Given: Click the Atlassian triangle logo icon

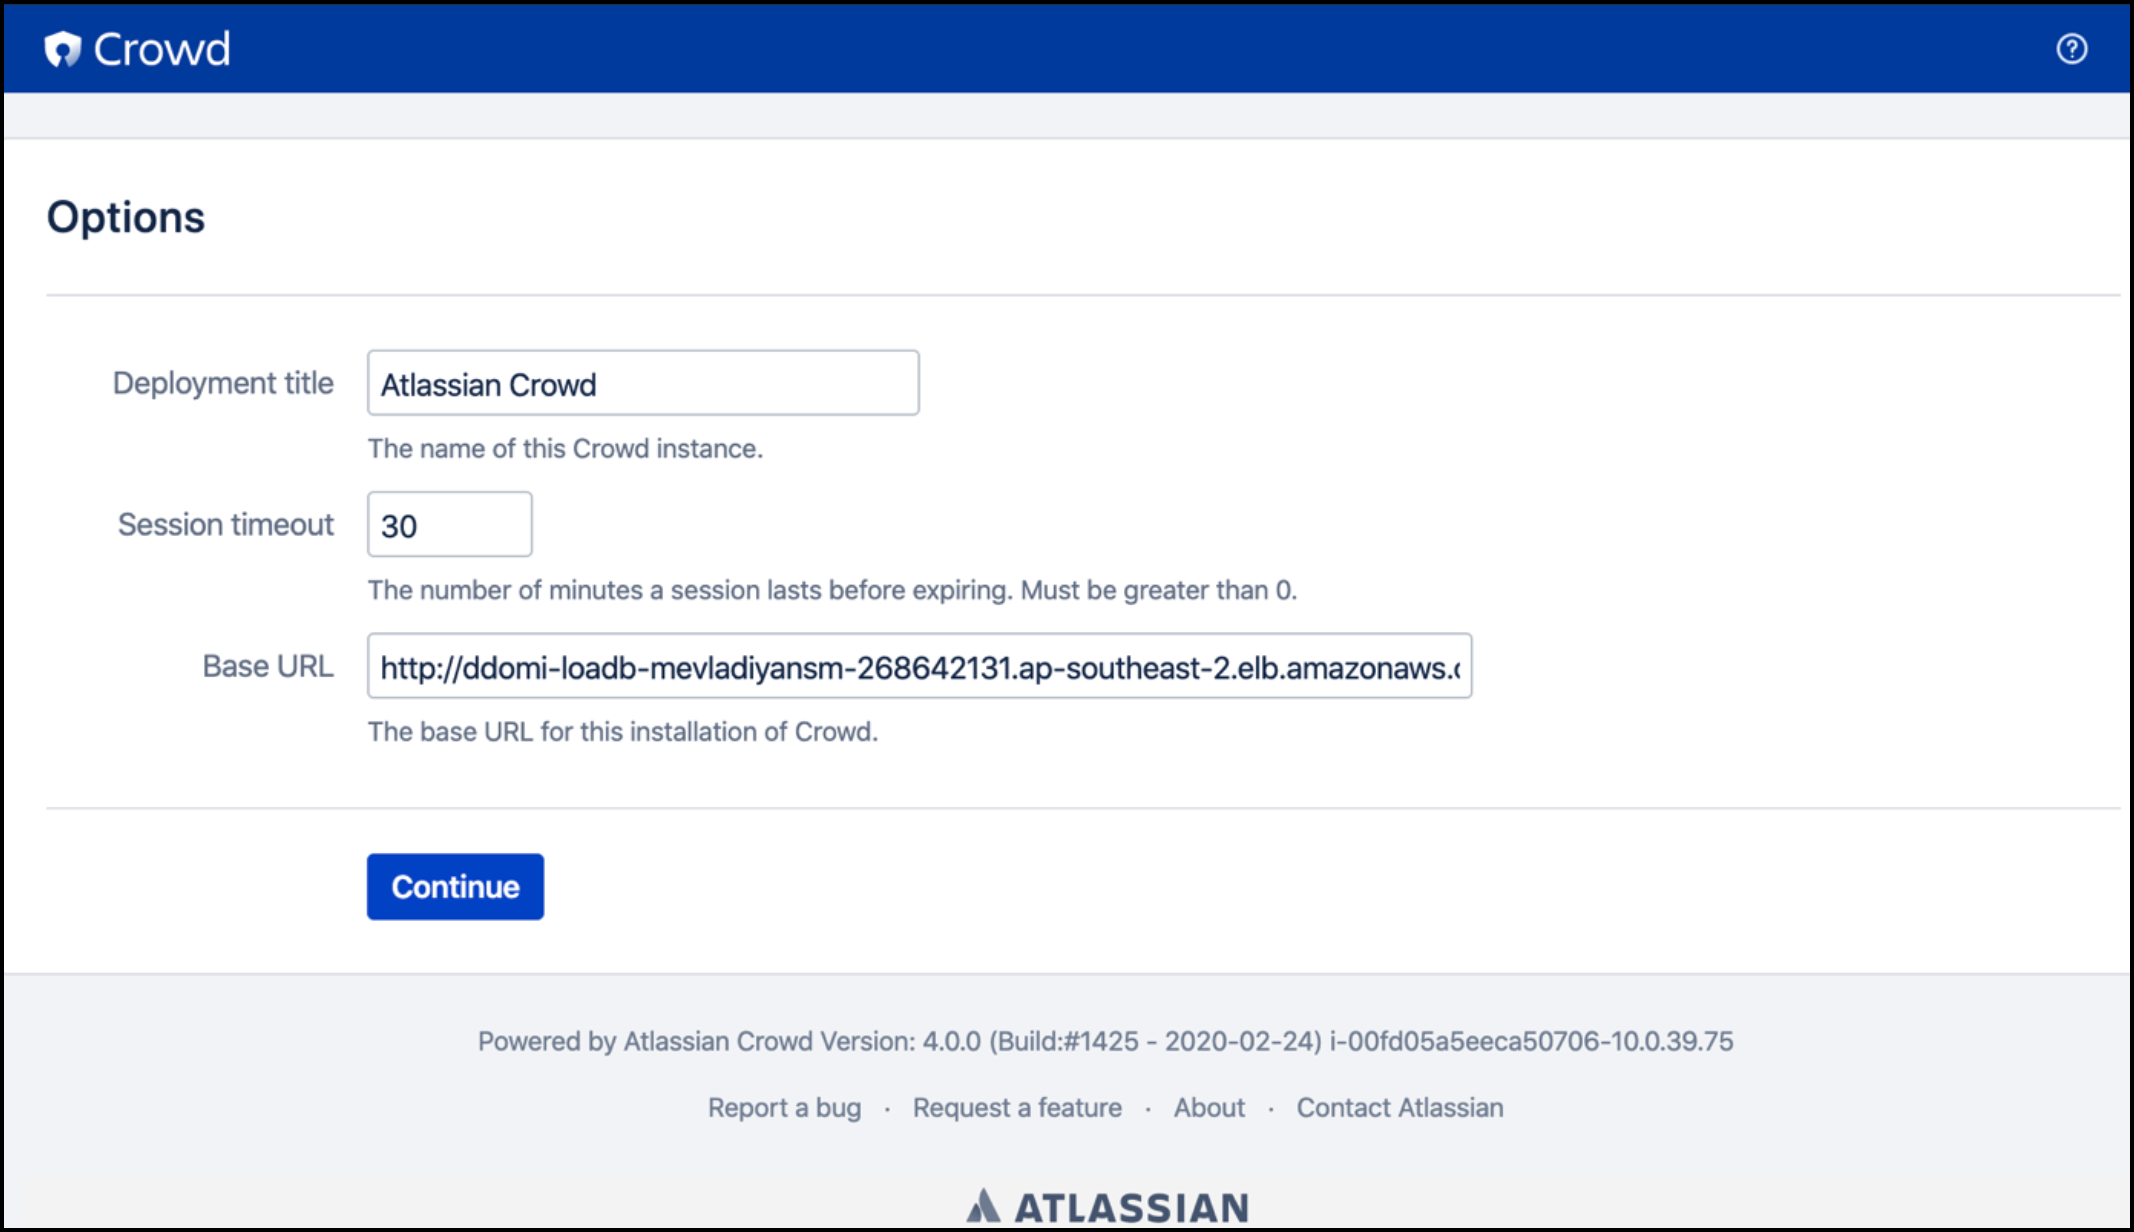Looking at the screenshot, I should pos(983,1206).
